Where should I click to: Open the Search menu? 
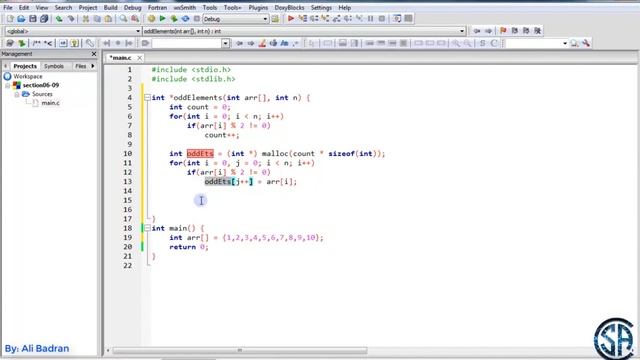point(63,7)
